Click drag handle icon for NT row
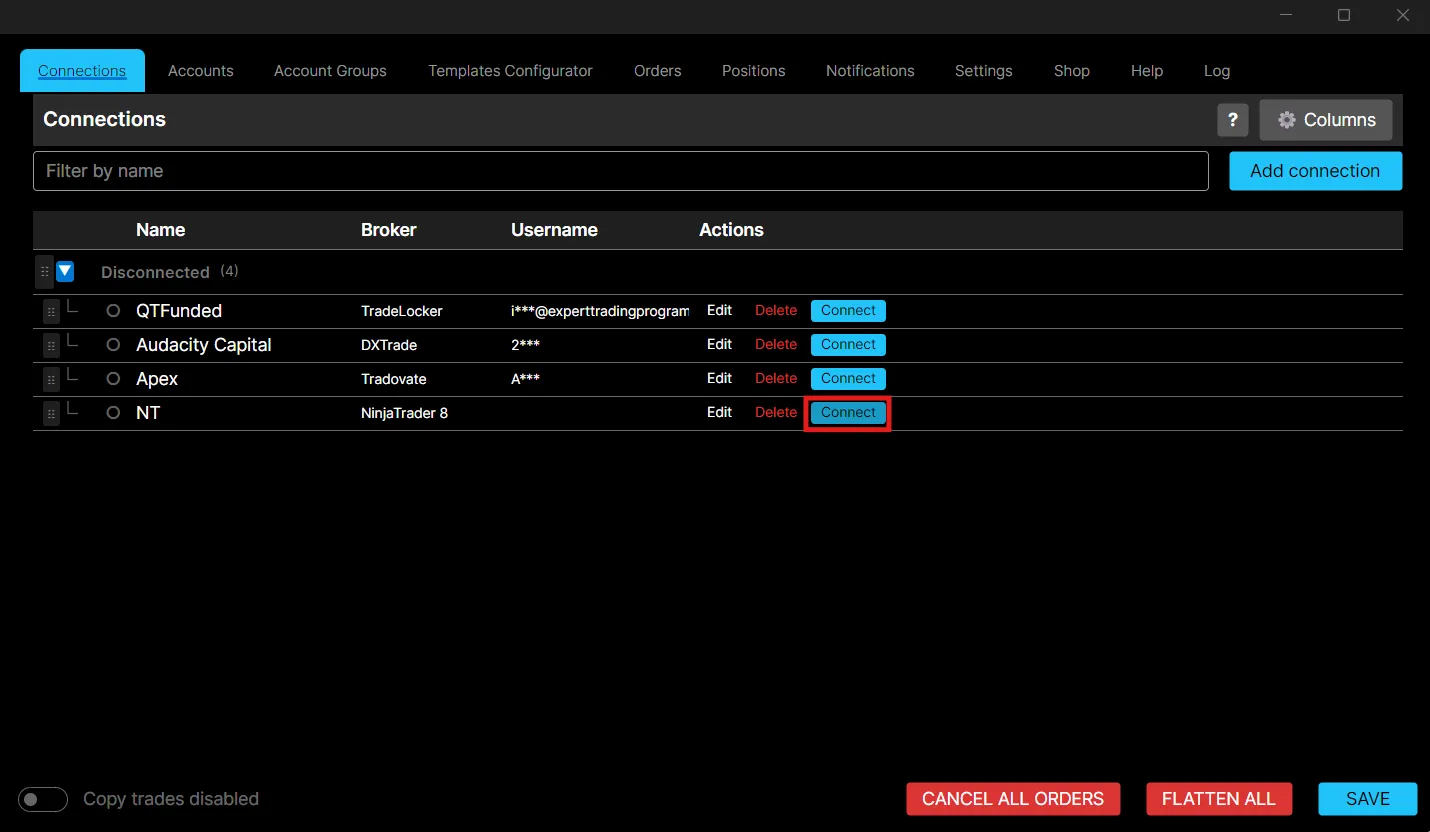The height and width of the screenshot is (832, 1430). point(51,414)
